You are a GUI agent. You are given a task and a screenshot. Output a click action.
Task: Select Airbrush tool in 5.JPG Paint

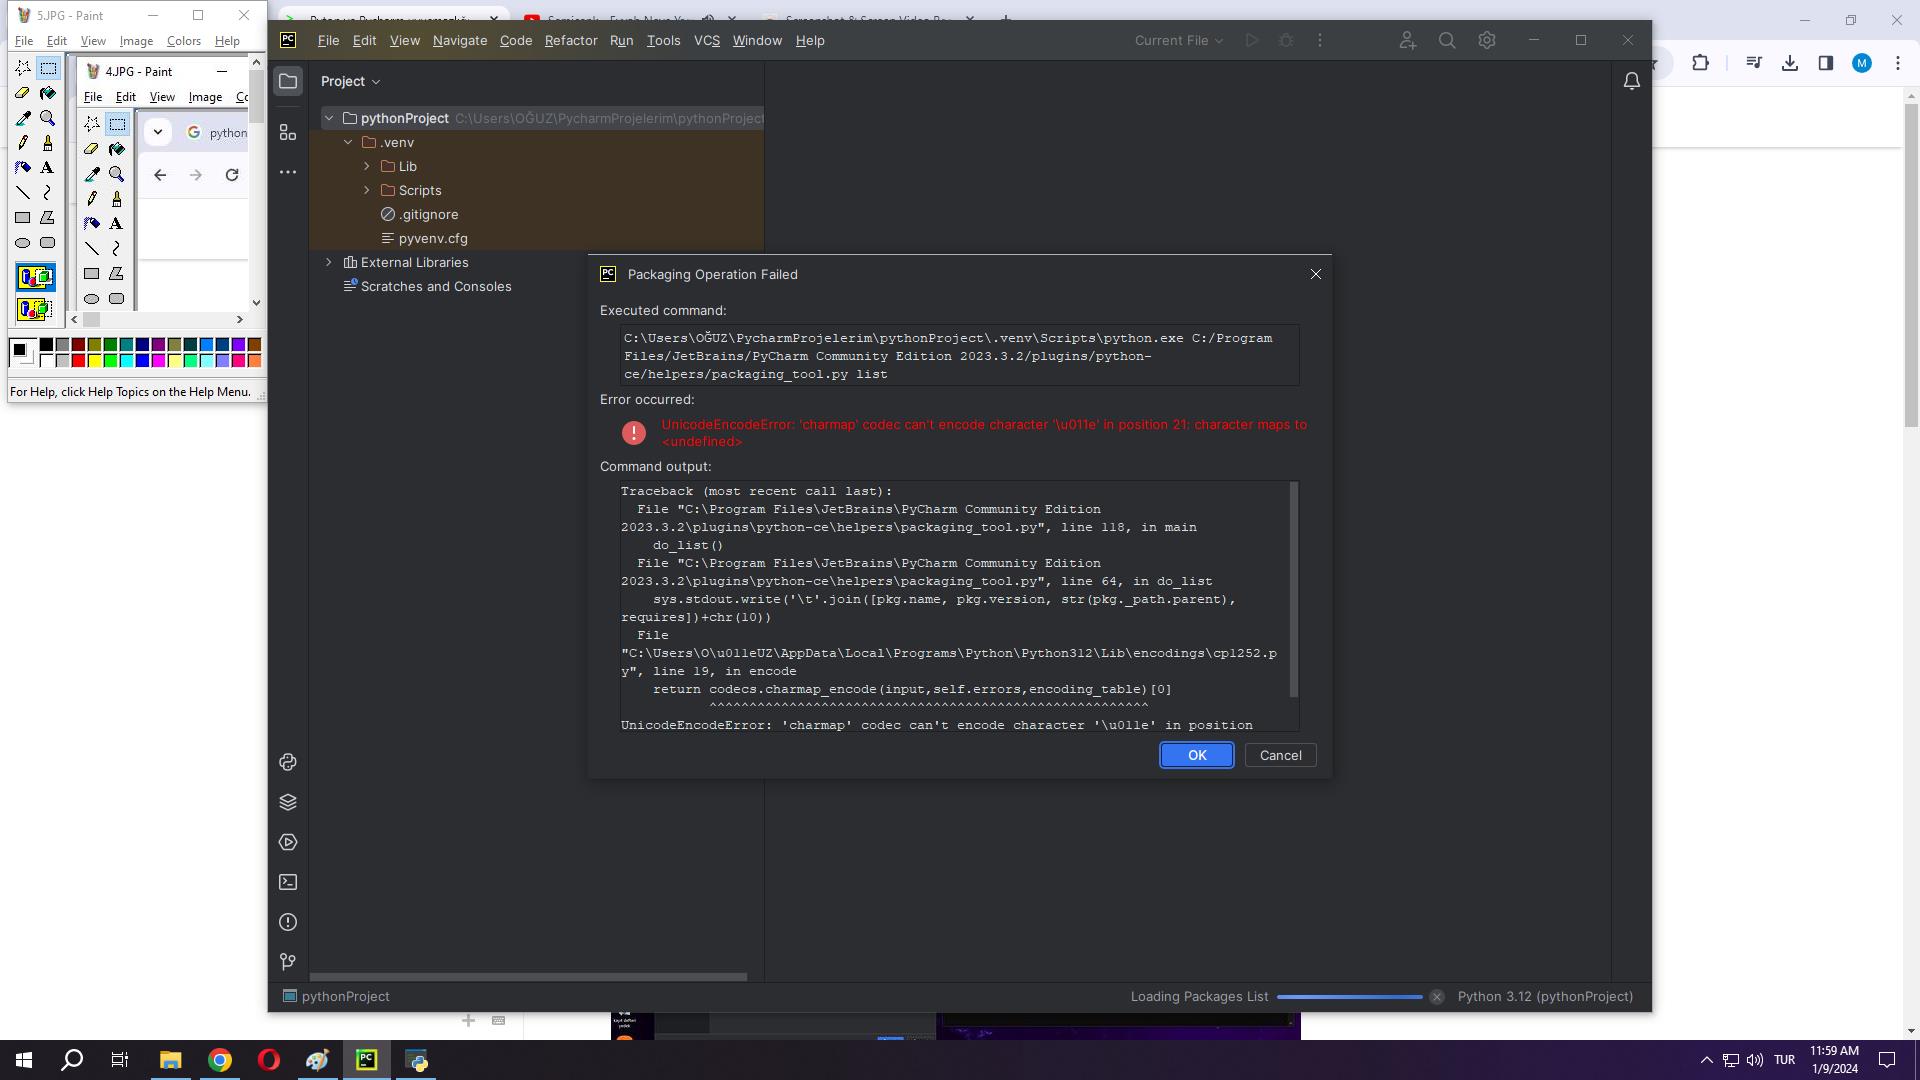tap(23, 168)
